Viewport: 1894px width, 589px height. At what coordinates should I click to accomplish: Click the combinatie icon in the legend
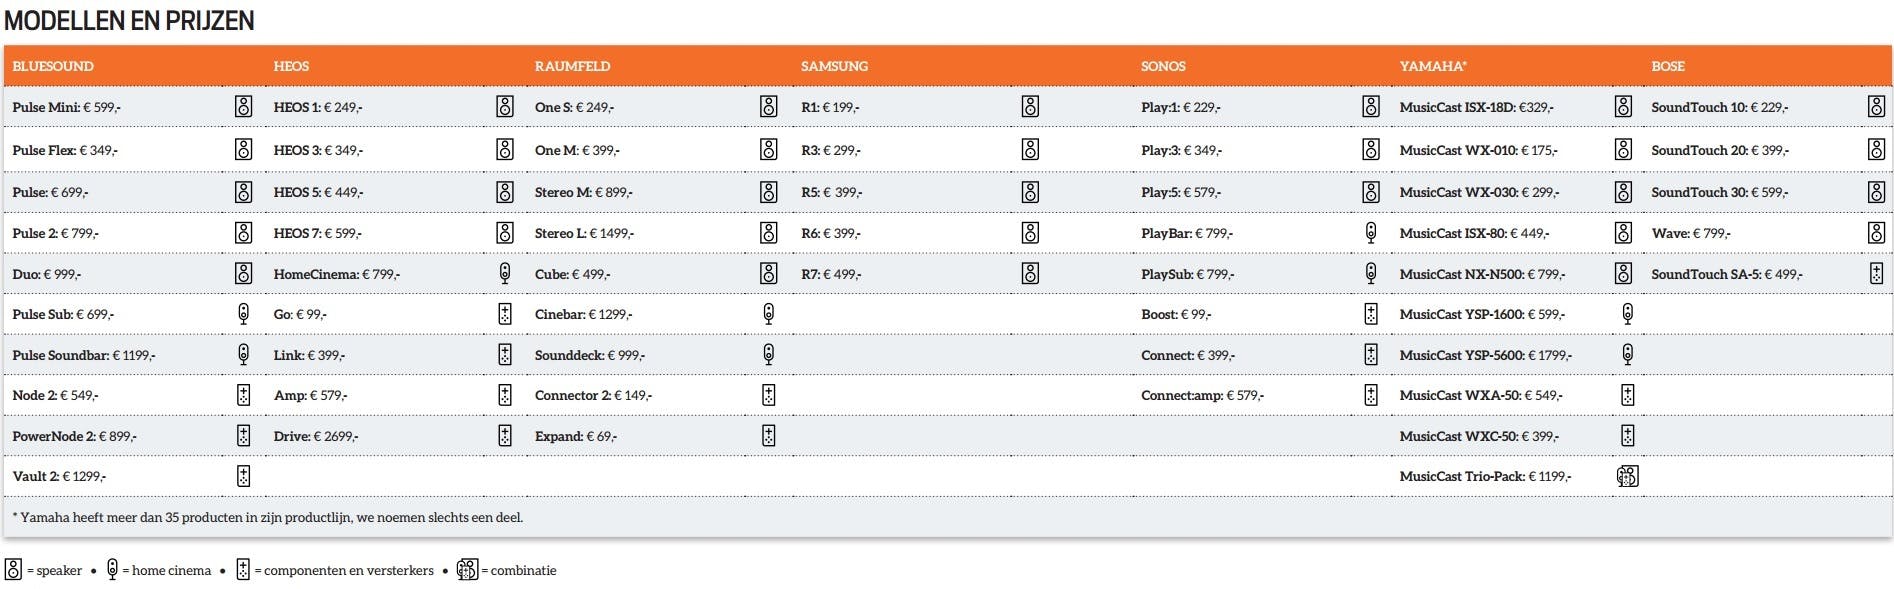467,570
